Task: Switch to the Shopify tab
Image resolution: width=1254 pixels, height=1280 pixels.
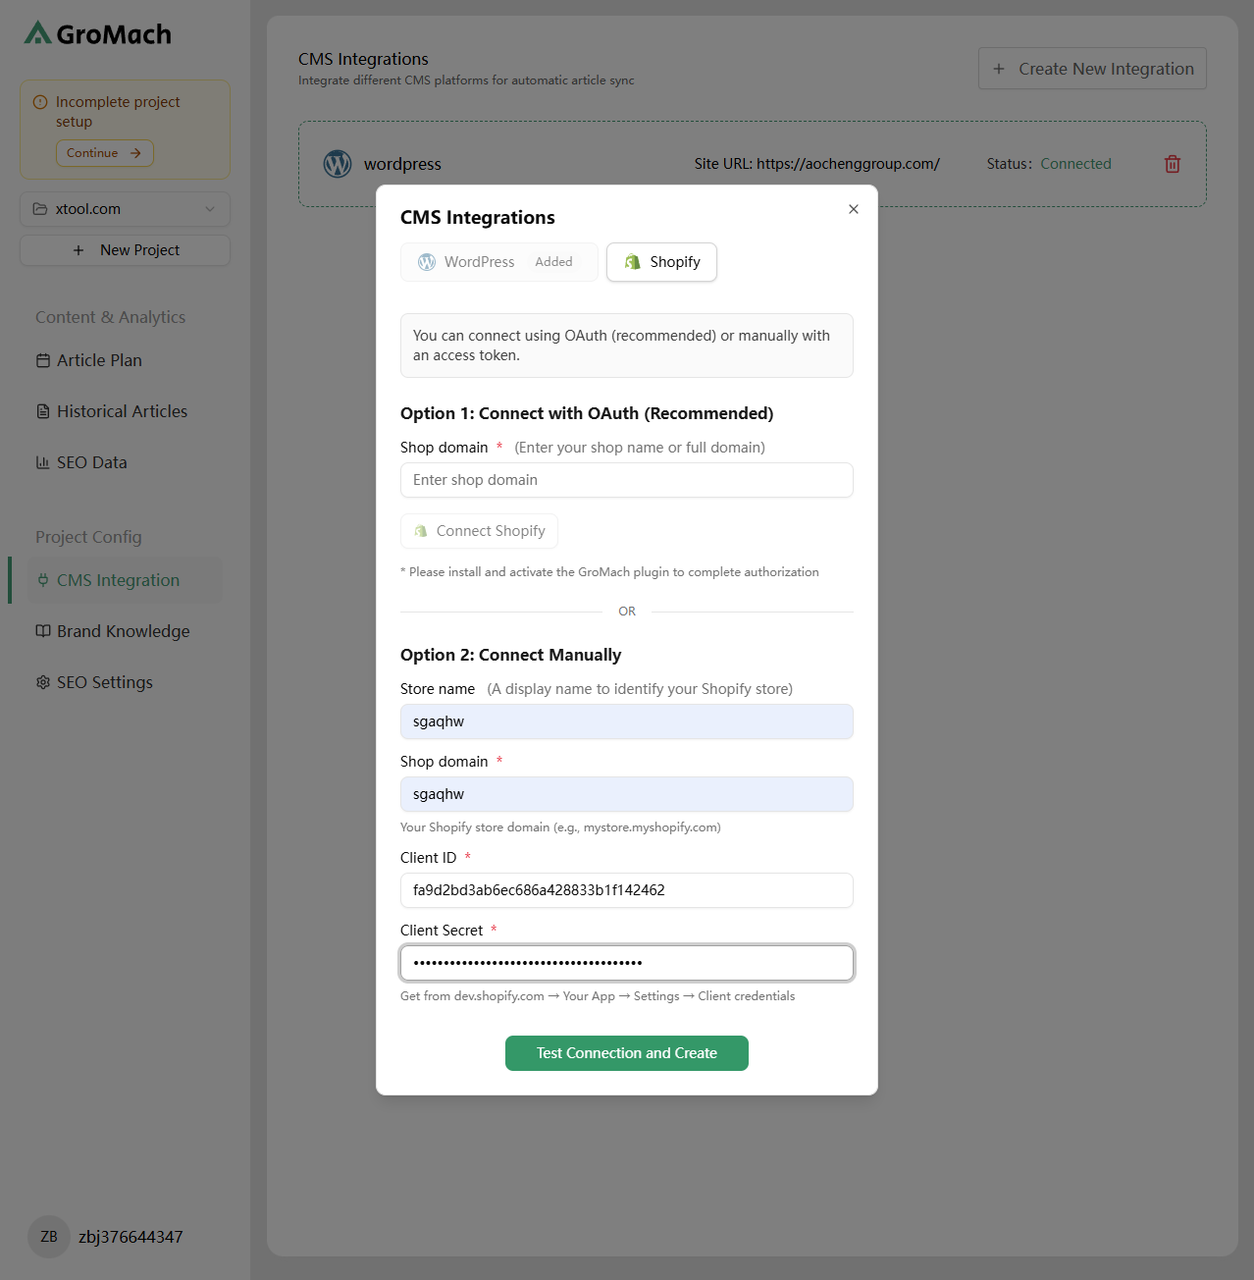Action: (x=662, y=262)
